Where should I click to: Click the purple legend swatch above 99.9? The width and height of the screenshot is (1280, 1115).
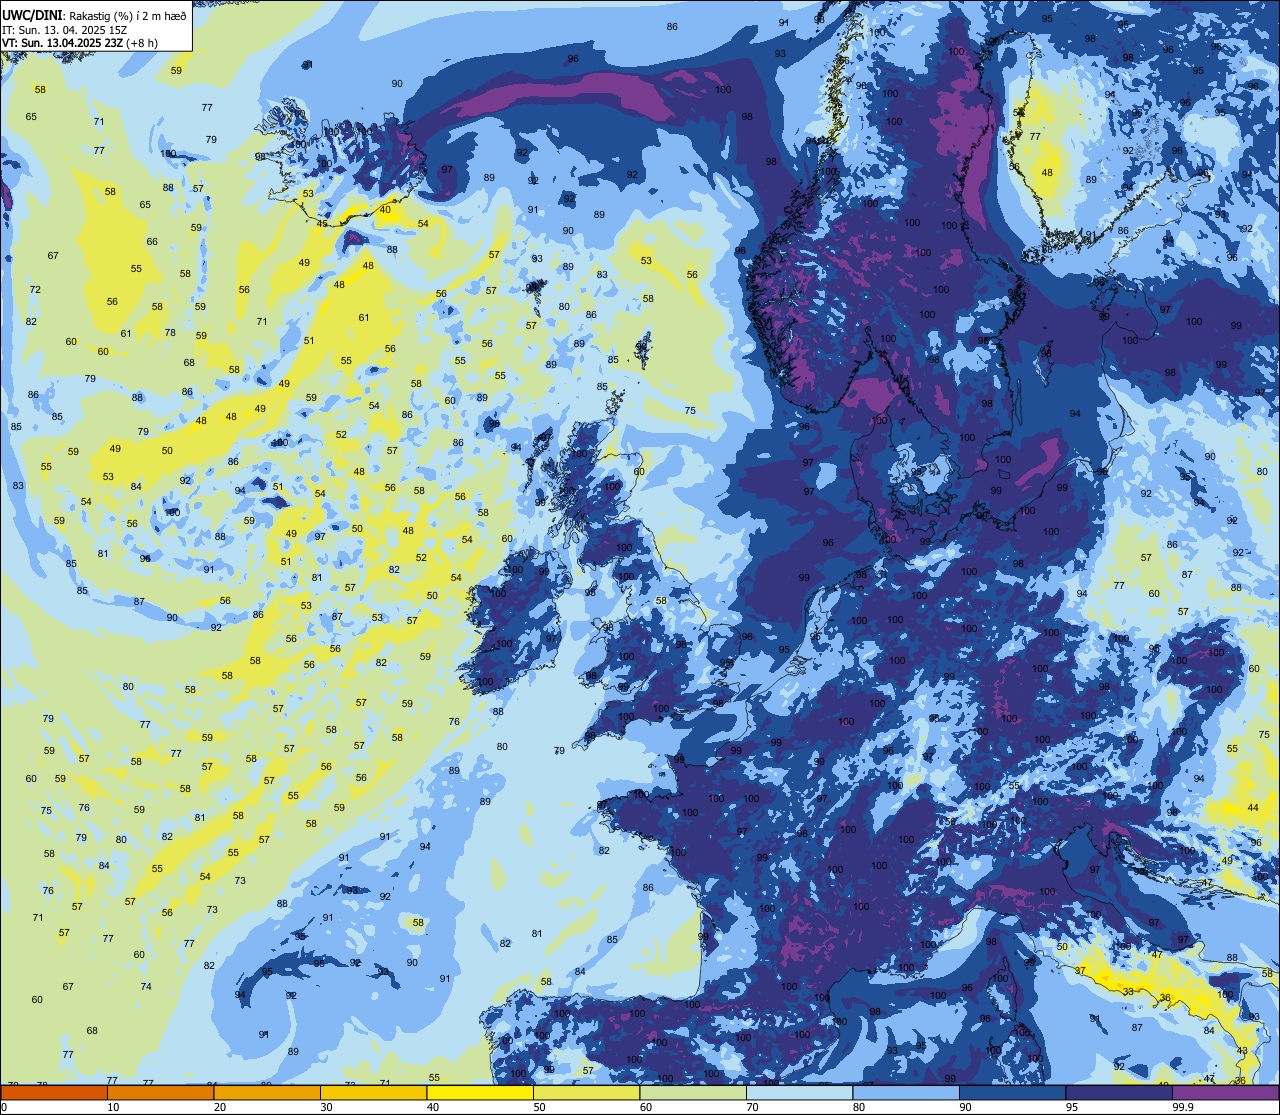click(1226, 1092)
